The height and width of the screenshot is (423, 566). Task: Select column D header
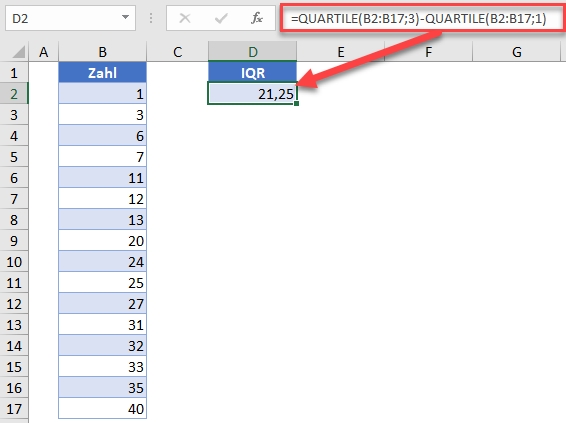(253, 52)
